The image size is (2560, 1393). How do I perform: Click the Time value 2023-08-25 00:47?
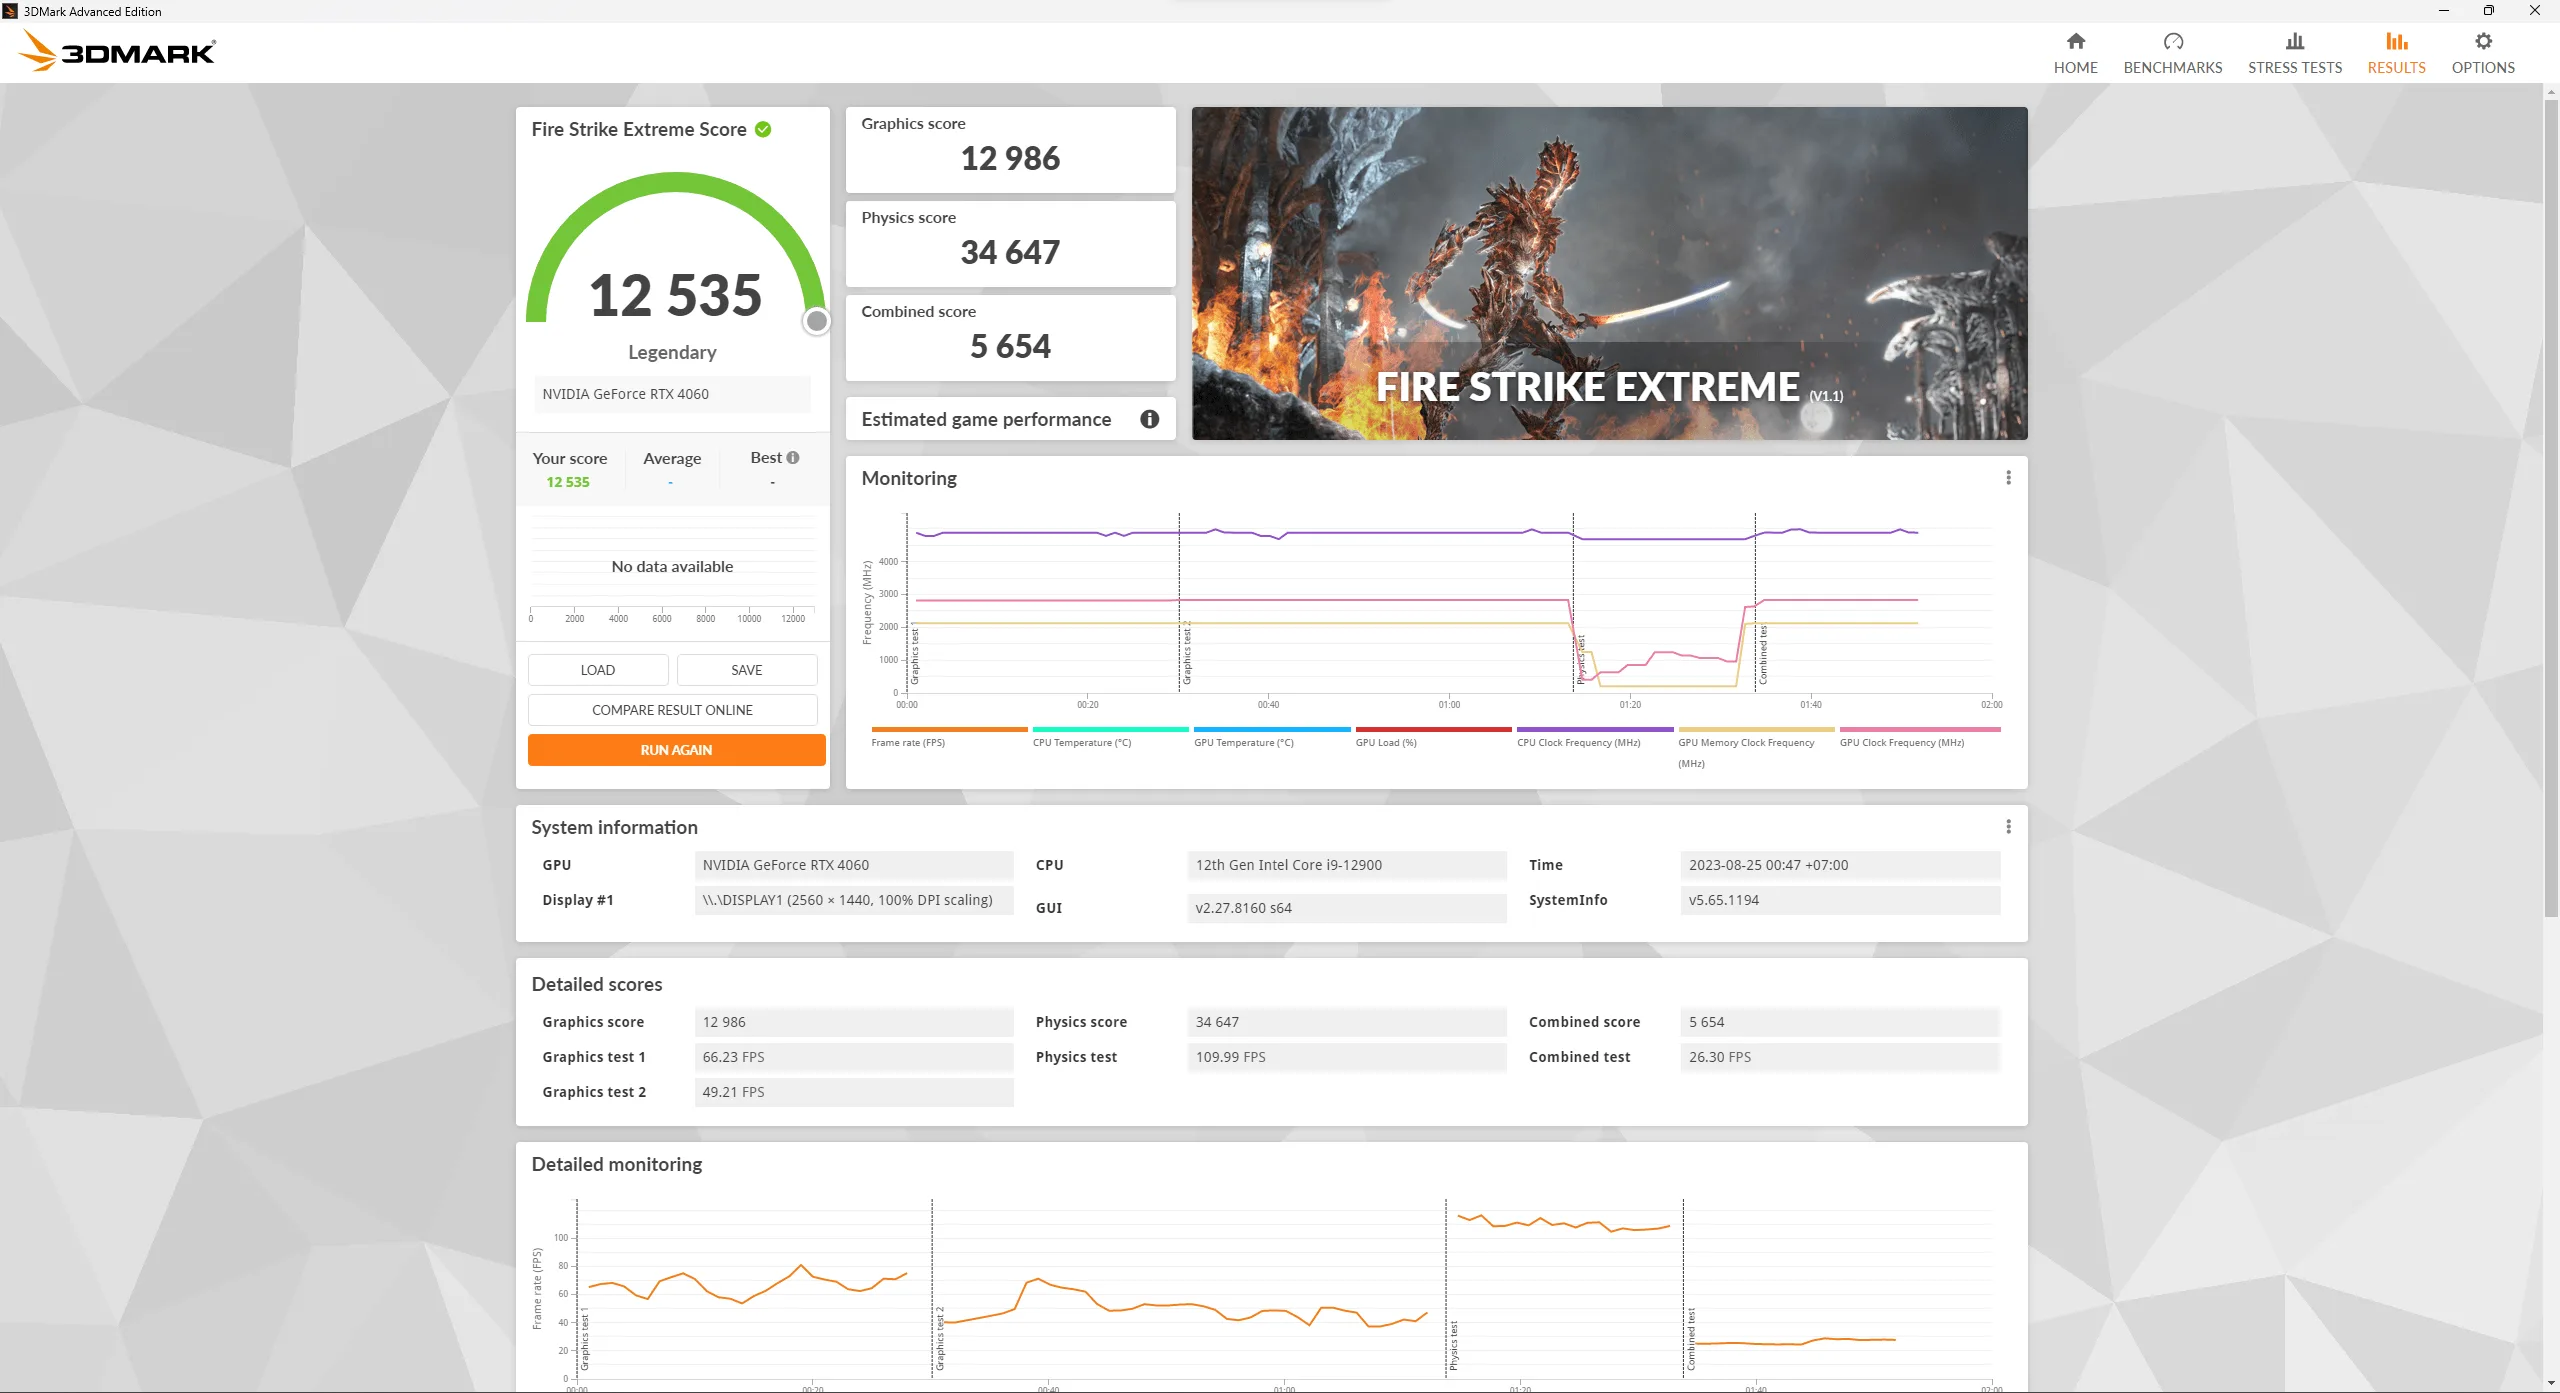pos(1840,865)
